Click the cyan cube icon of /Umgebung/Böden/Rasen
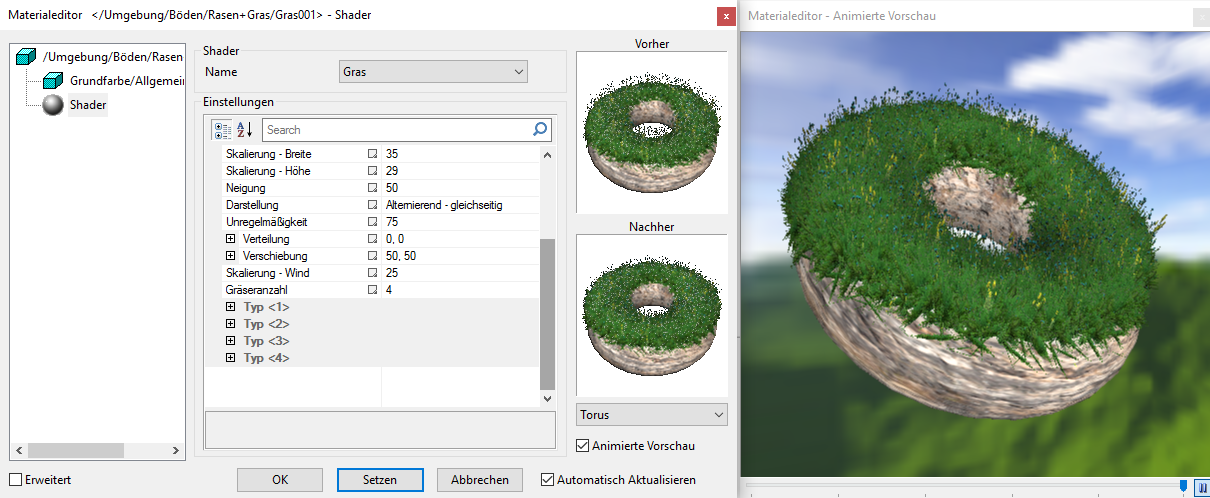Viewport: 1210px width, 498px height. pos(27,57)
